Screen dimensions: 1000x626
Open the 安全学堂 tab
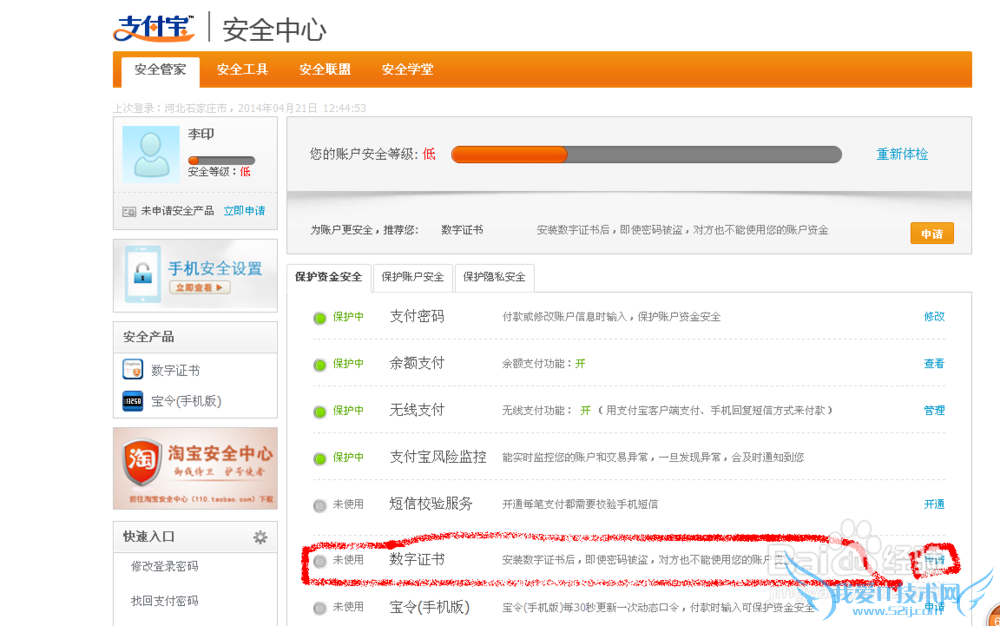point(408,69)
